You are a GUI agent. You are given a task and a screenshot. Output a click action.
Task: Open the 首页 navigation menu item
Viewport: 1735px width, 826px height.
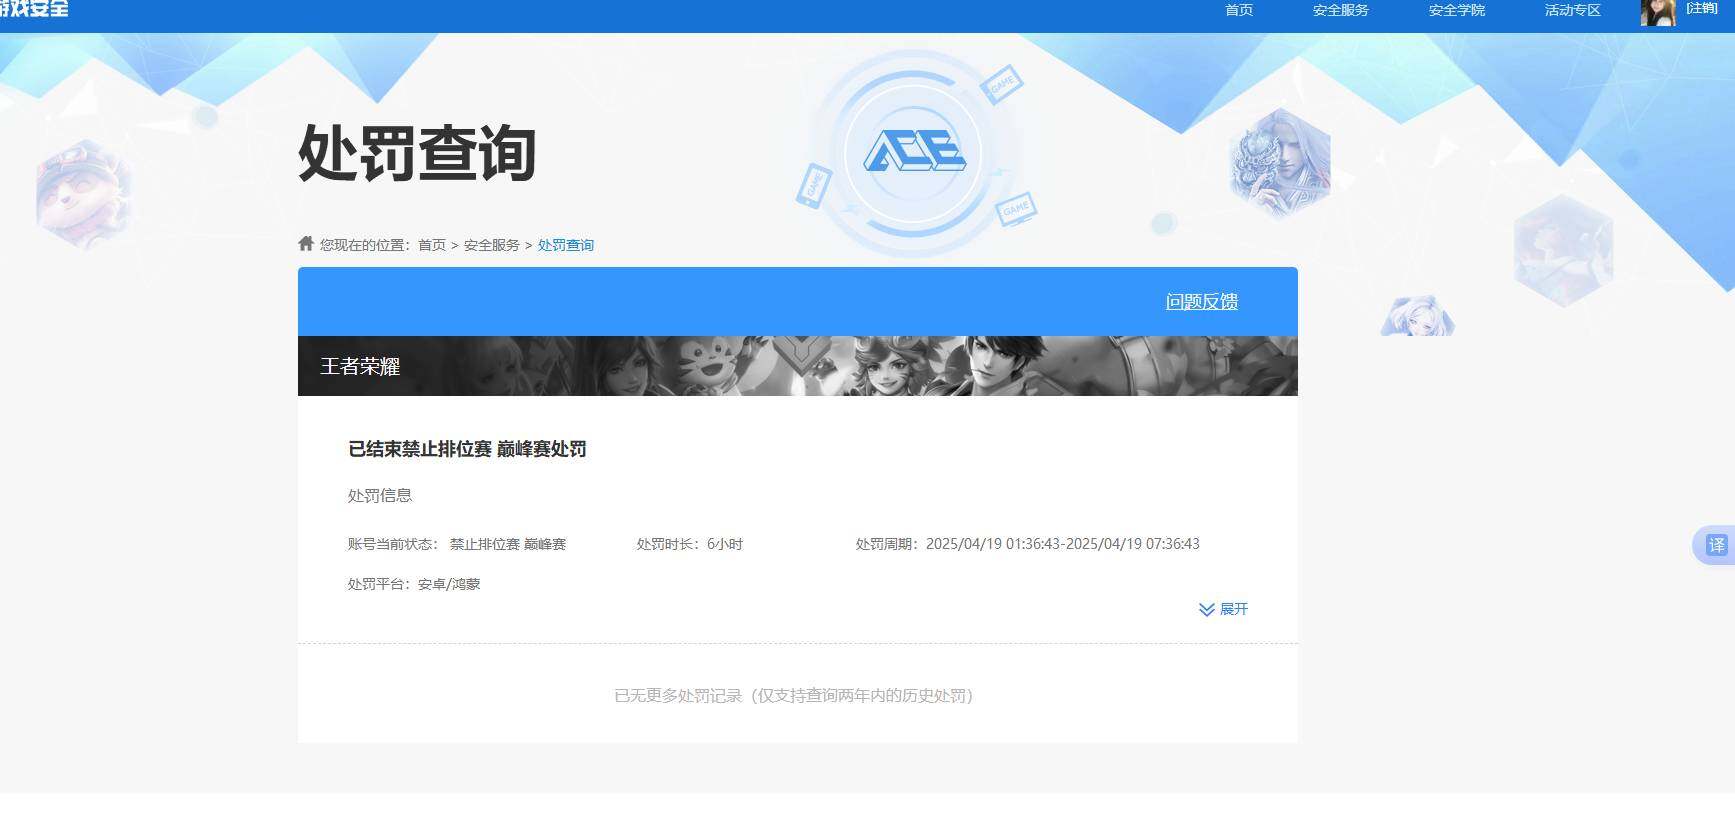point(1239,10)
